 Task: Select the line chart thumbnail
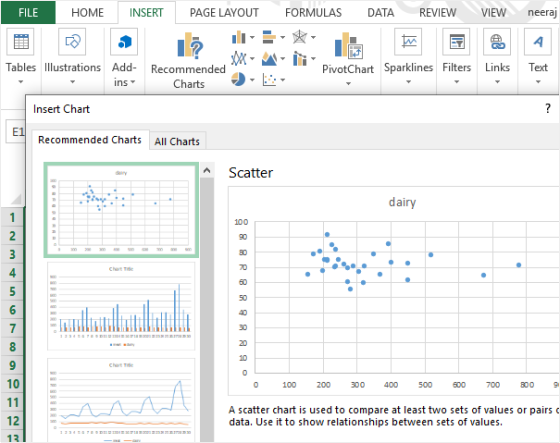[121, 401]
